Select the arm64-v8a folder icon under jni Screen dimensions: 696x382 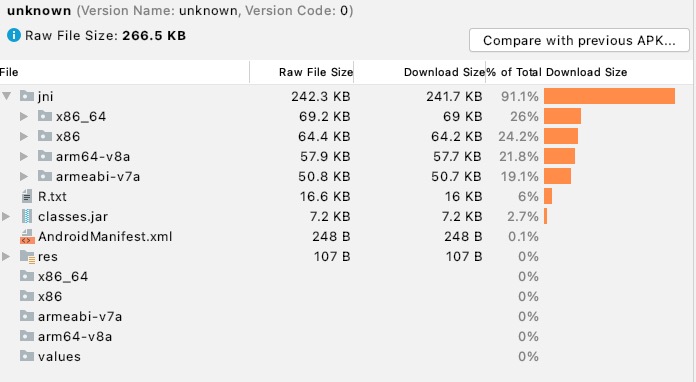point(45,156)
